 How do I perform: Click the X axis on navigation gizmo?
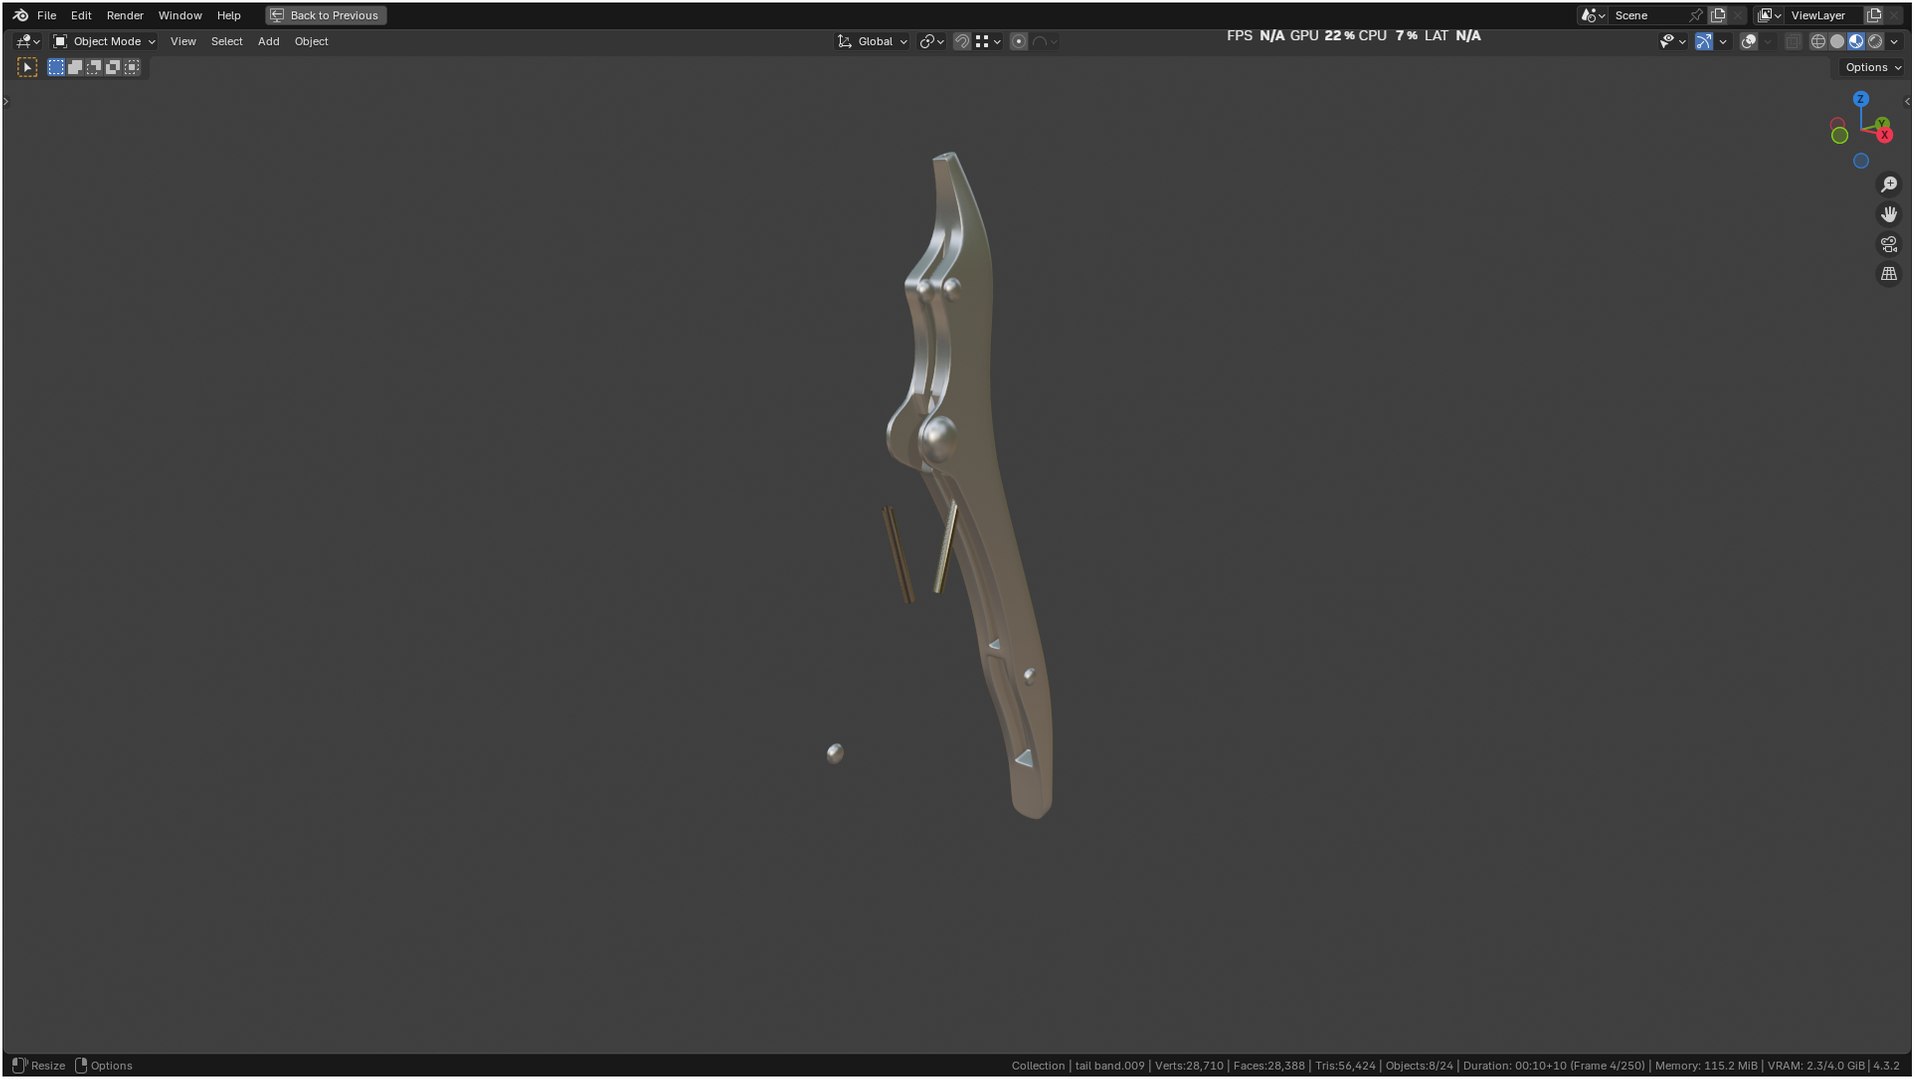pos(1884,135)
